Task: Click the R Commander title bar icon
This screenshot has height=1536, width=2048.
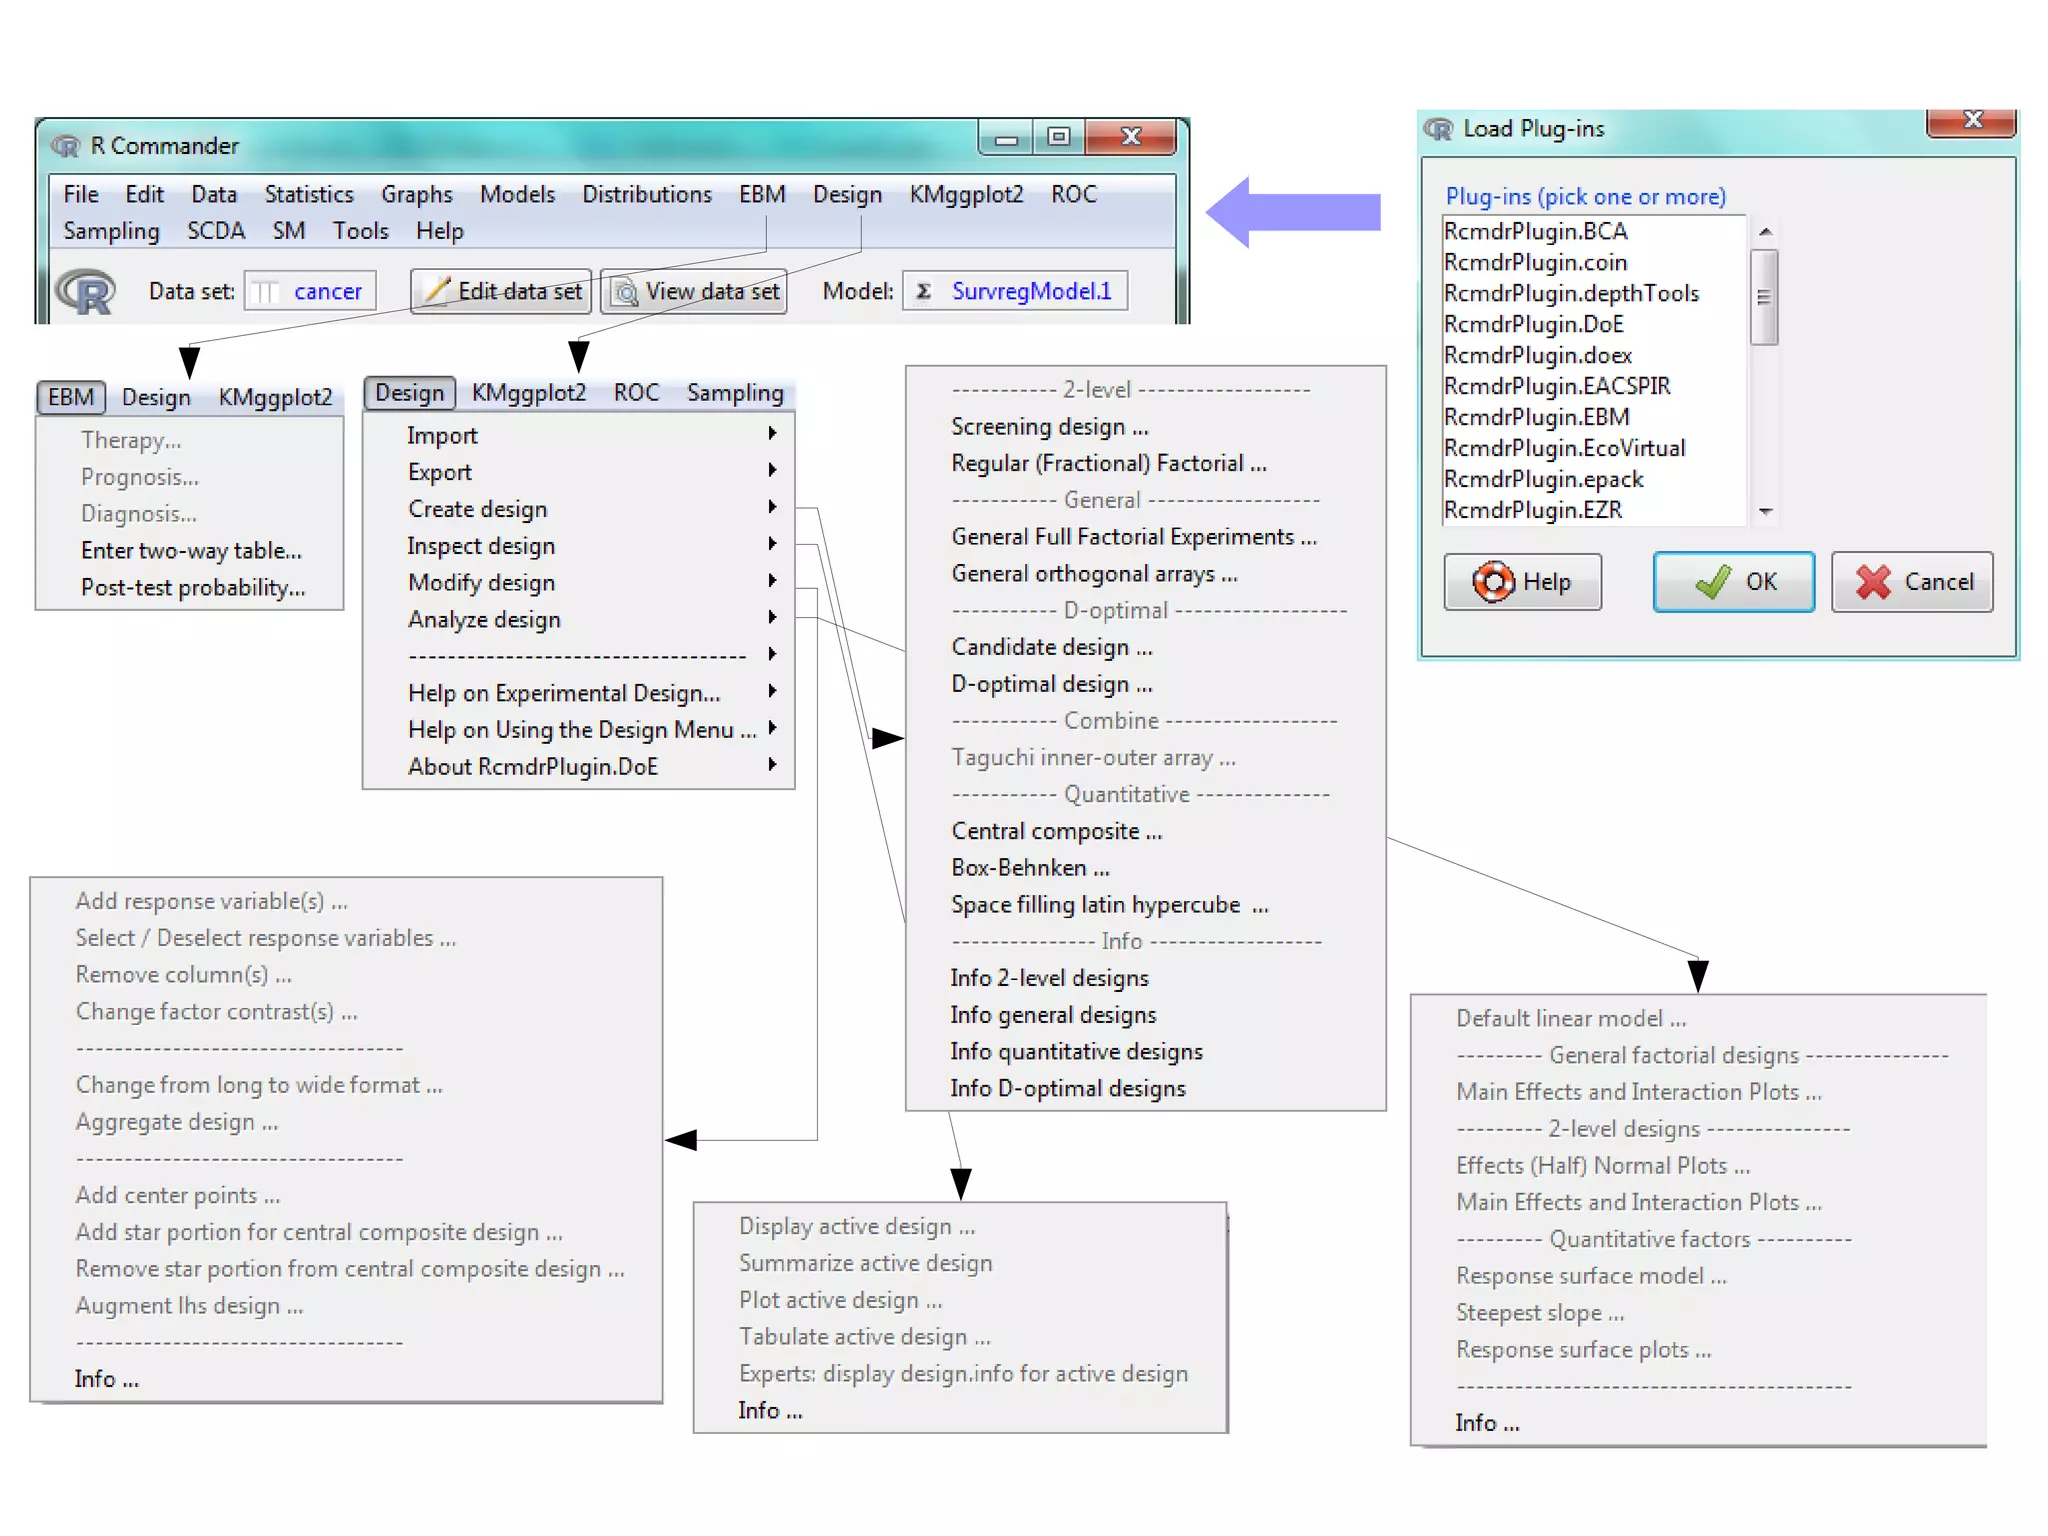Action: click(66, 146)
